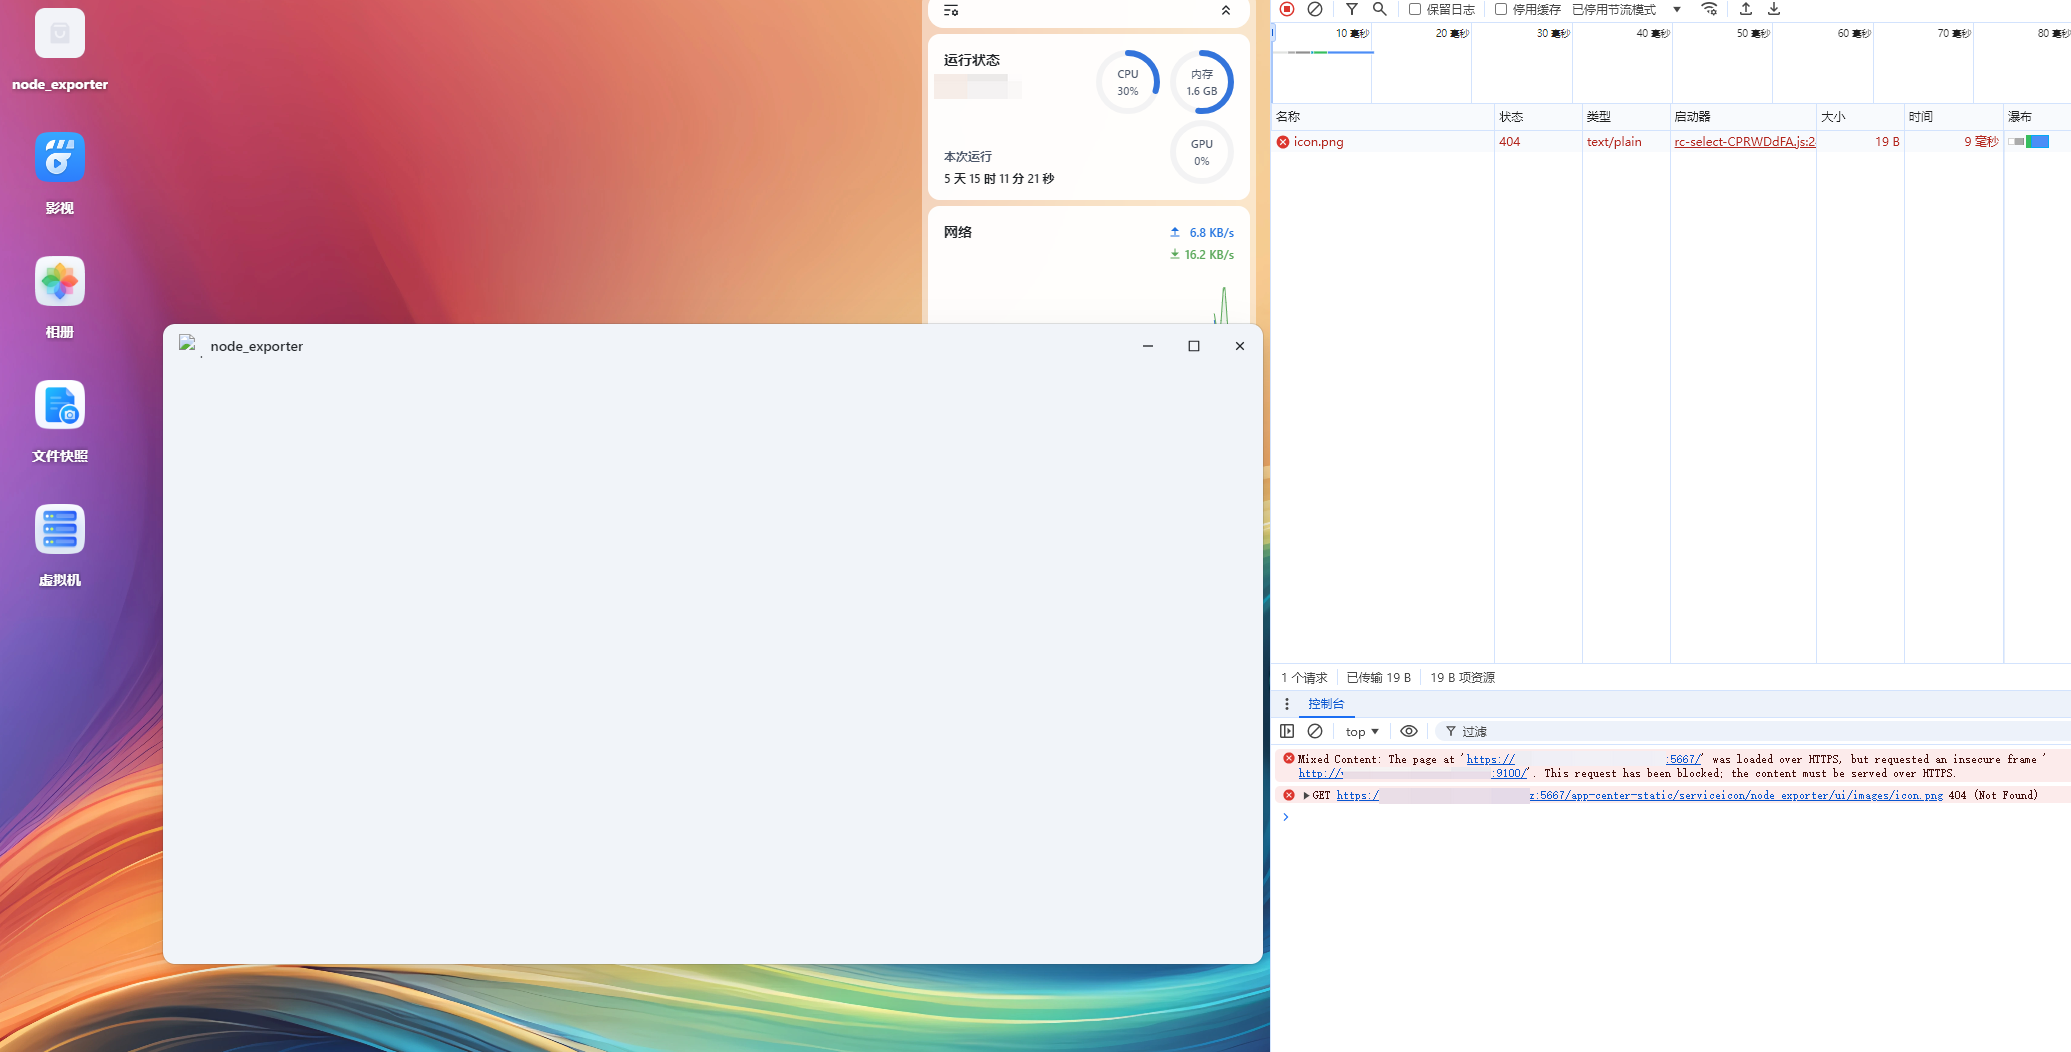Viewport: 2071px width, 1052px height.
Task: Expand the GET 404 error entry
Action: pyautogui.click(x=1306, y=796)
